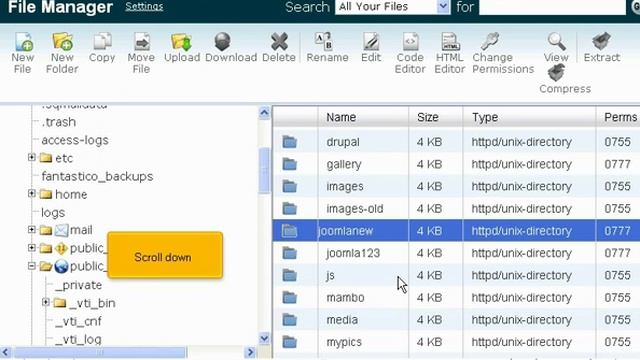
Task: Click the media folder icon
Action: (289, 320)
